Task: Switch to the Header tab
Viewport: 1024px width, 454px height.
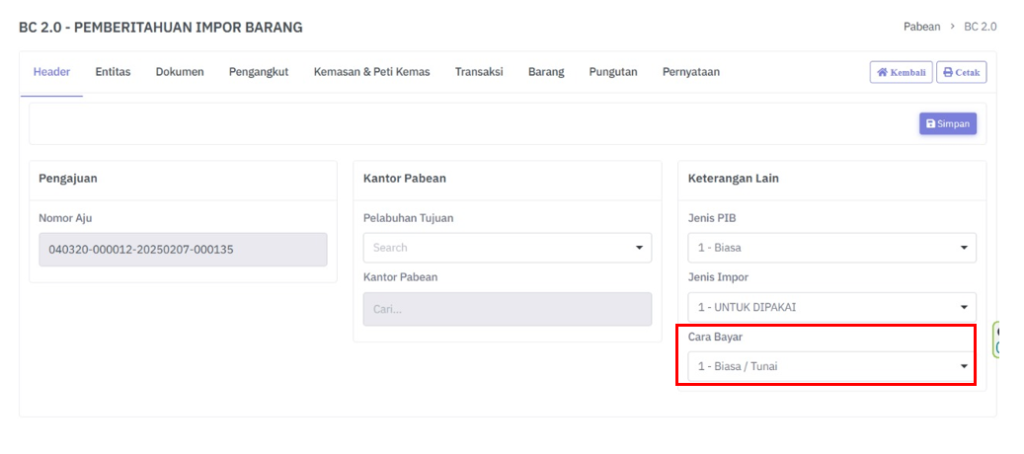Action: click(51, 72)
